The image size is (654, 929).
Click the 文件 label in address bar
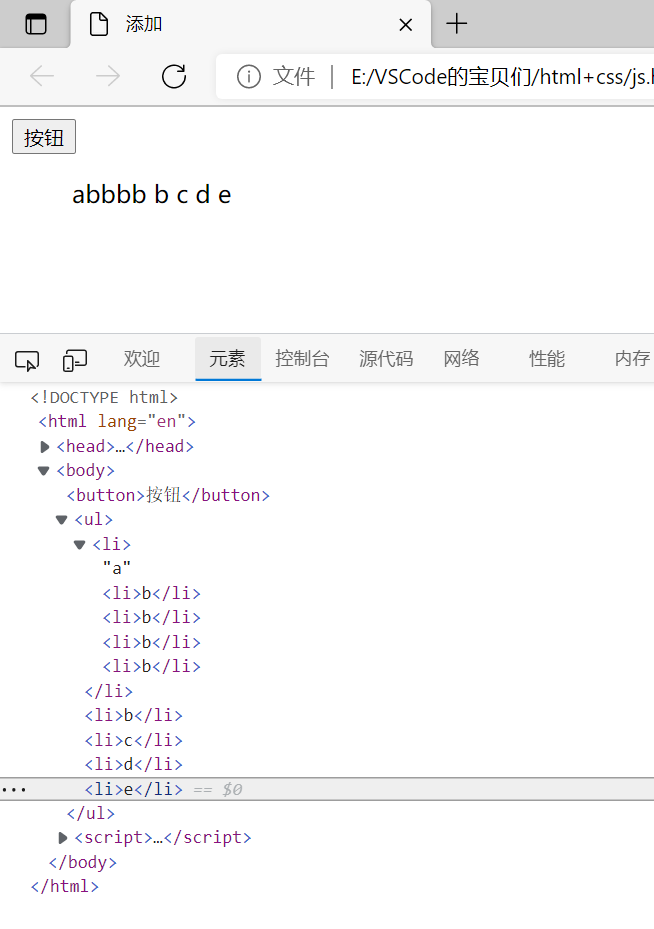(x=294, y=76)
